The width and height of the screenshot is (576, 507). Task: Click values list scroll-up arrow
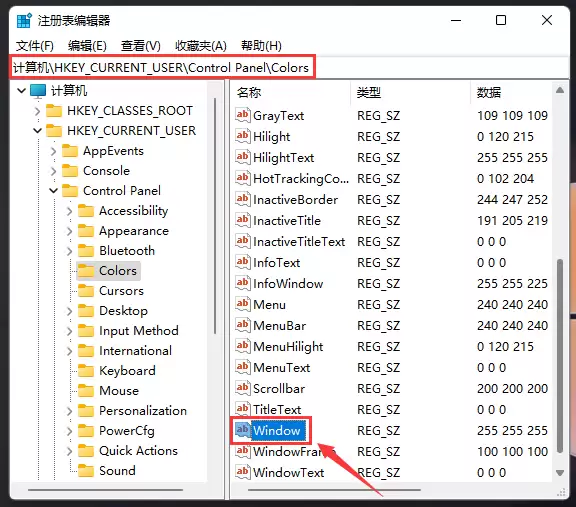[x=560, y=90]
